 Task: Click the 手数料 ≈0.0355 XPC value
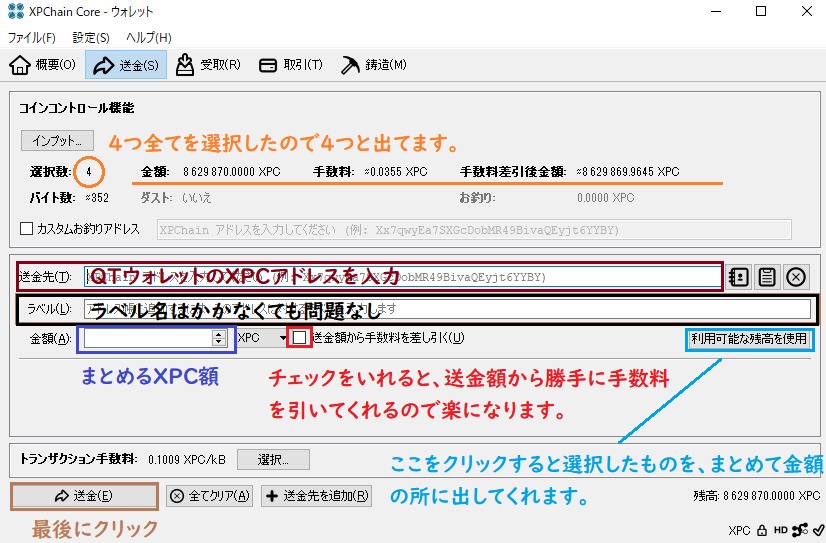pyautogui.click(x=396, y=172)
